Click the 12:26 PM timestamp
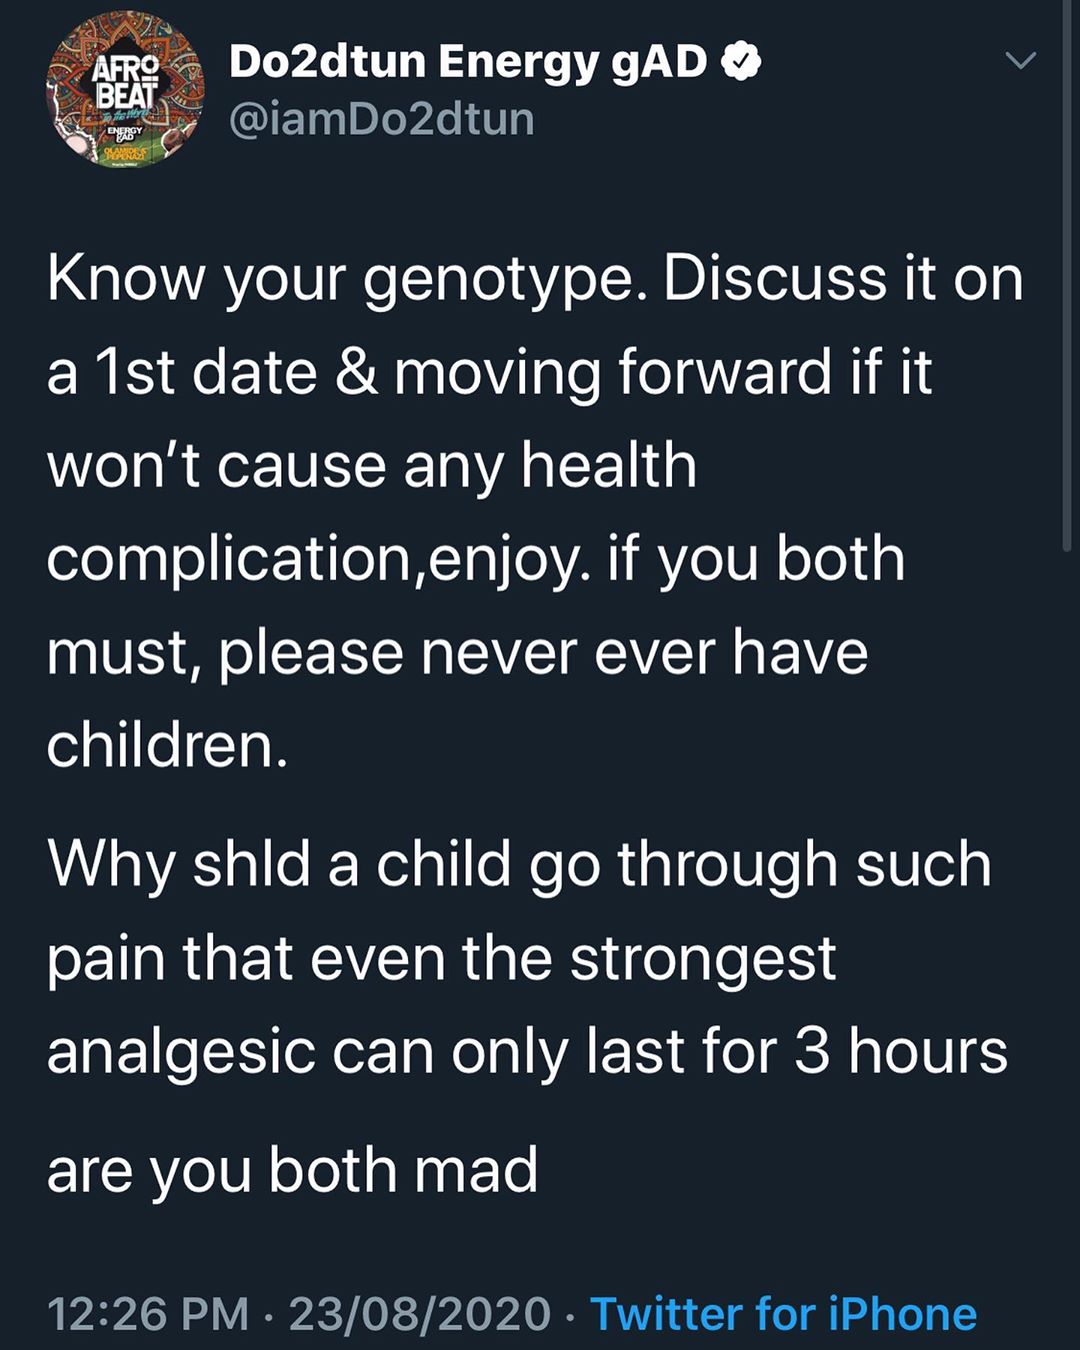Screen dimensions: 1080x1350 coord(148,1313)
